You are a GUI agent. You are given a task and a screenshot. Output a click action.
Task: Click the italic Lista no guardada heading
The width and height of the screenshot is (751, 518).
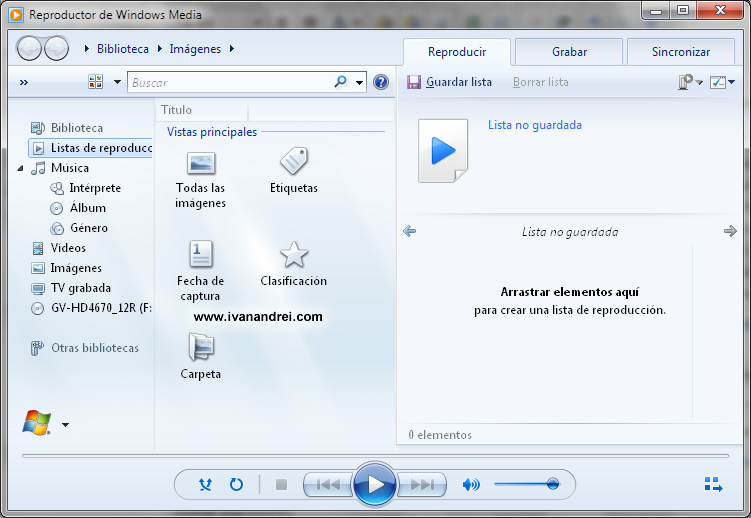[x=570, y=232]
